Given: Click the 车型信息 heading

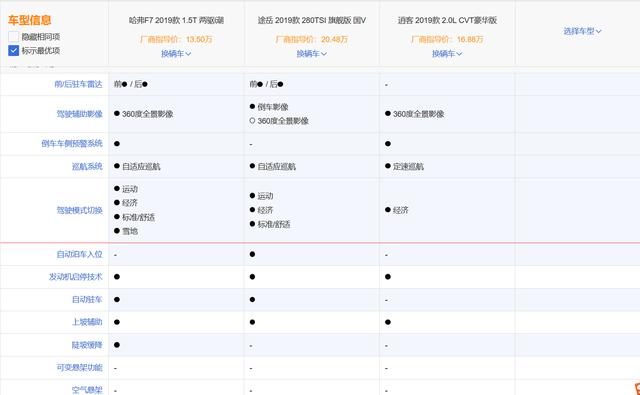Looking at the screenshot, I should [x=29, y=20].
